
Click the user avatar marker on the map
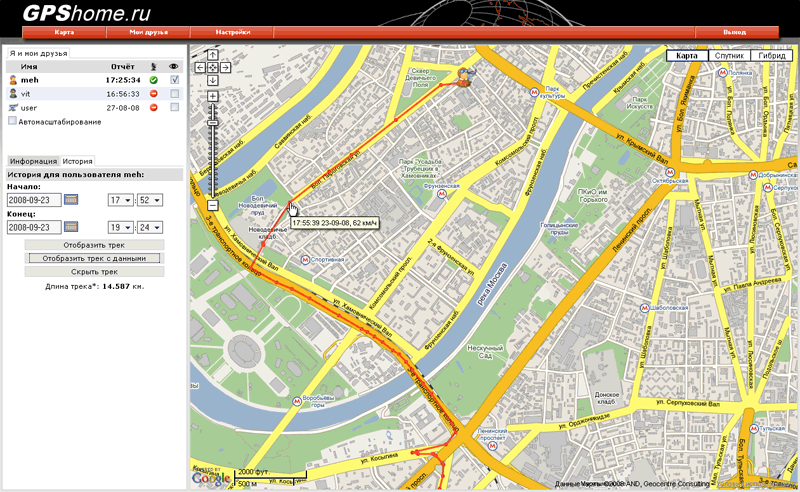point(465,77)
